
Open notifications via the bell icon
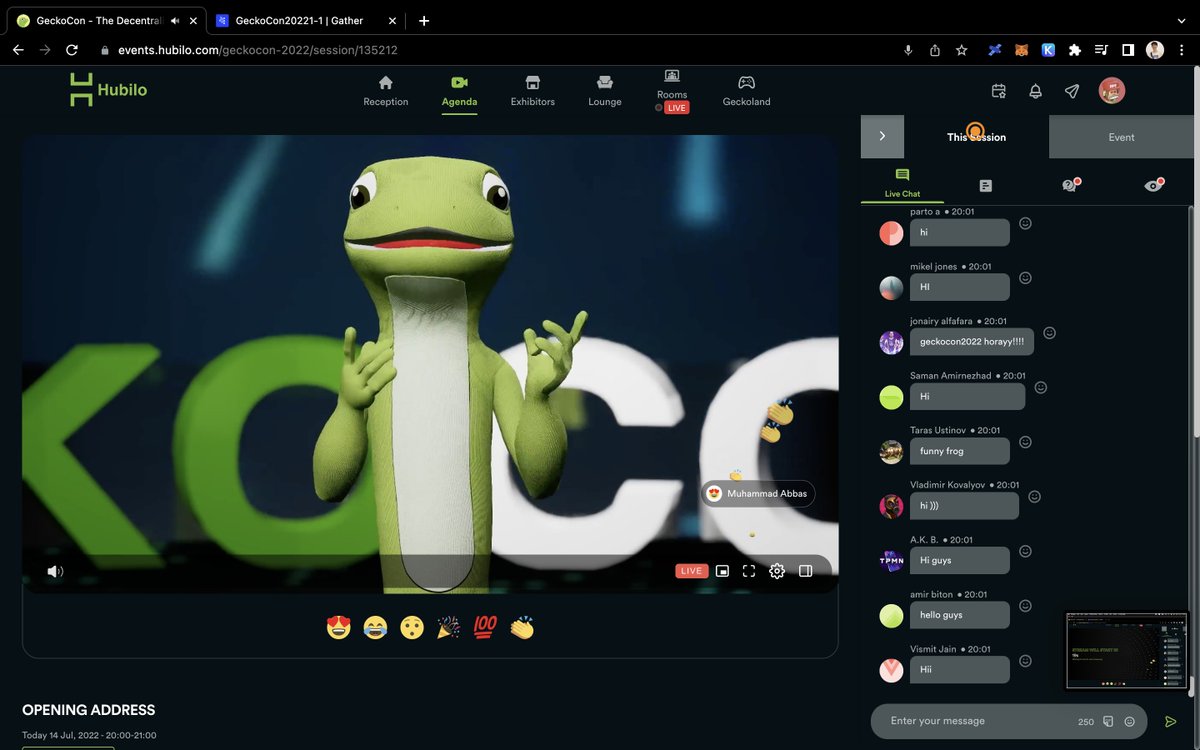[1035, 91]
